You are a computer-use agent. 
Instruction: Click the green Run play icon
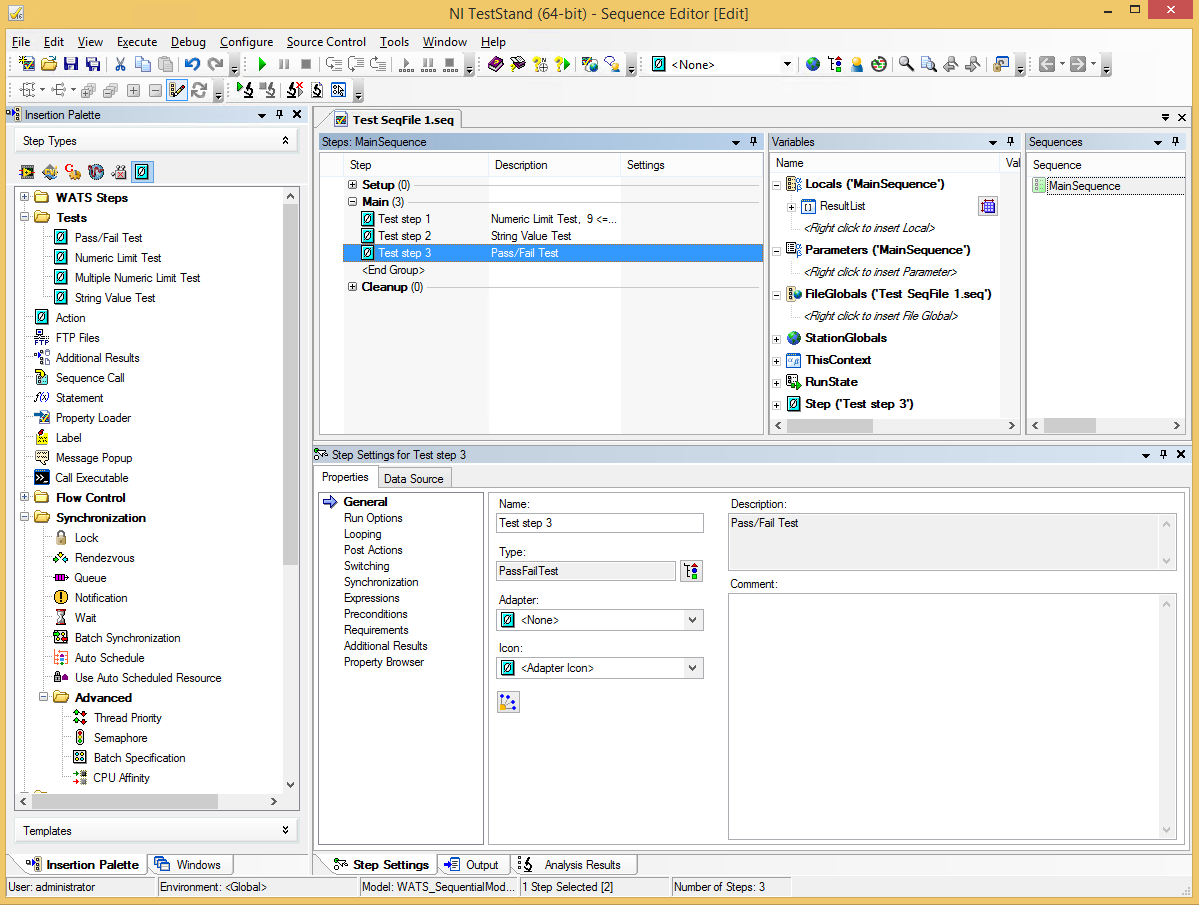coord(262,64)
